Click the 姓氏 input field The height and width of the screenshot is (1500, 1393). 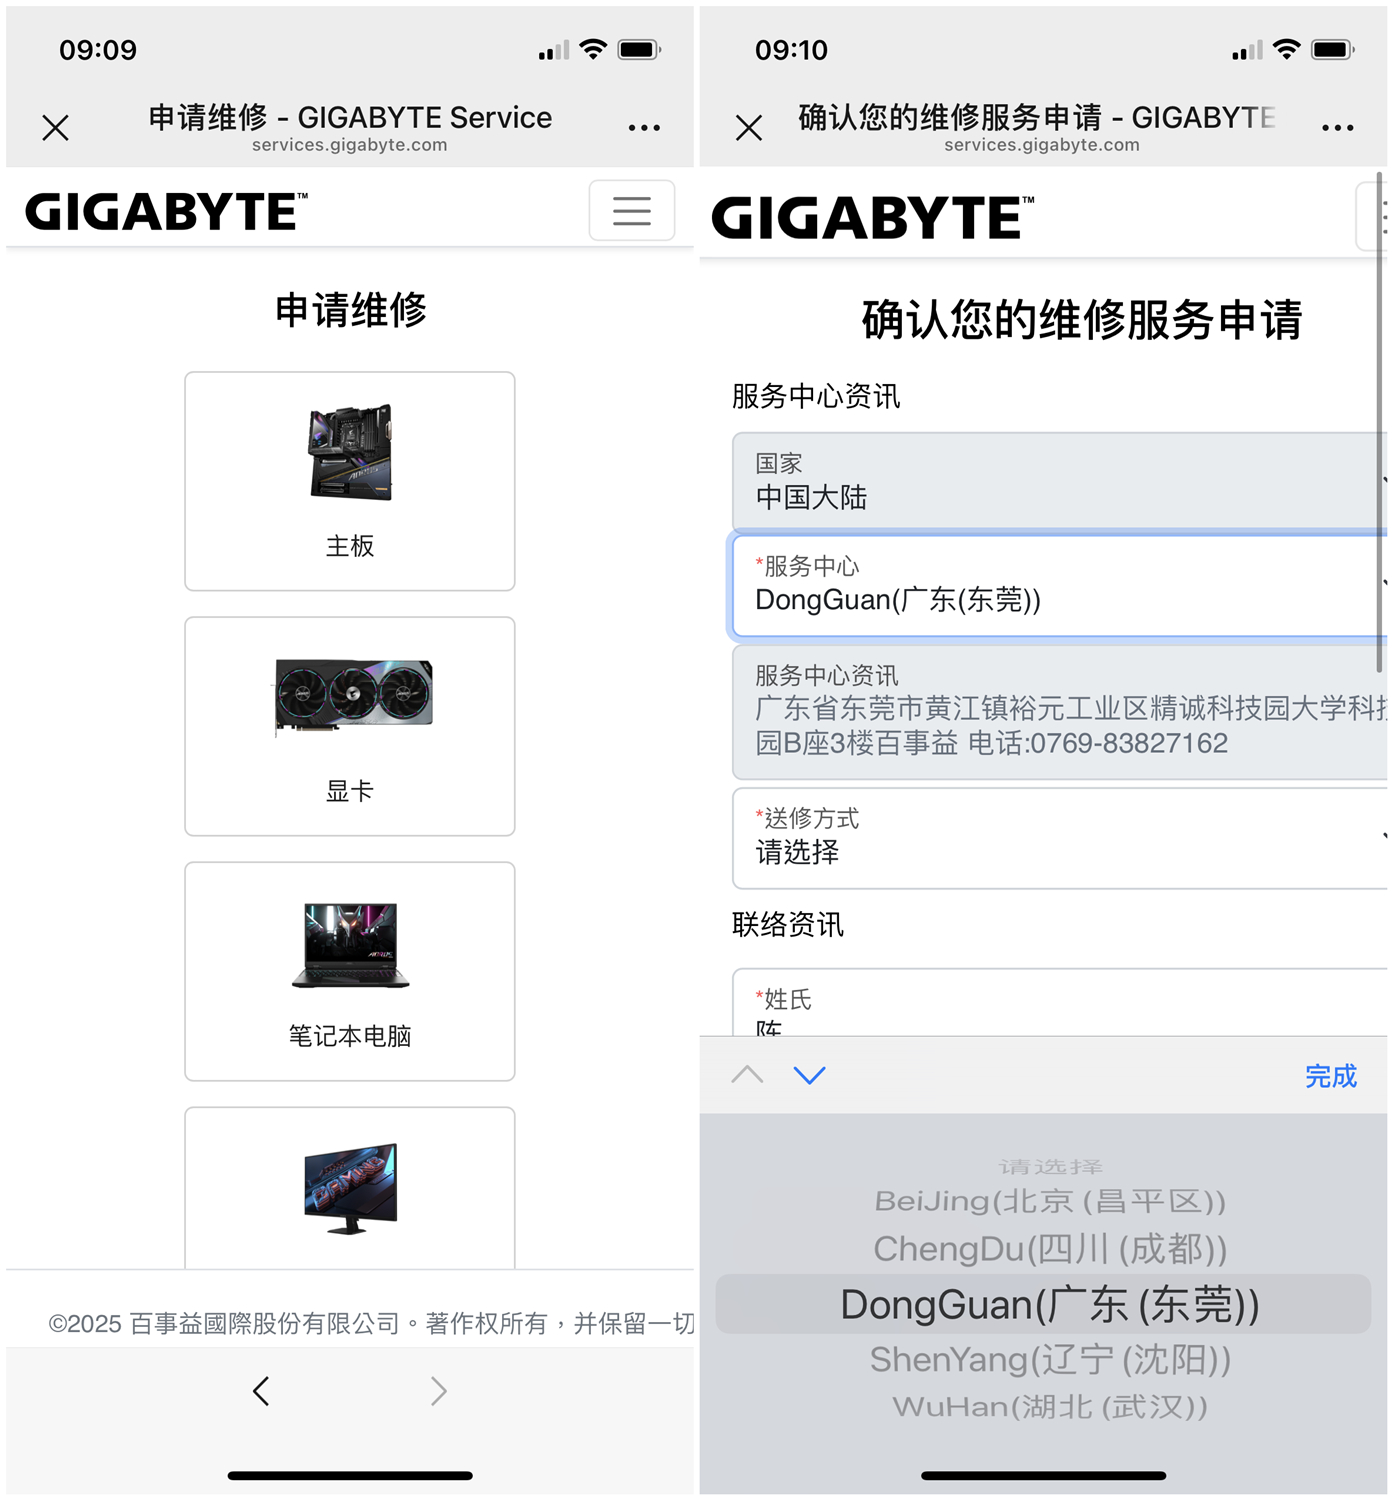1060,1002
